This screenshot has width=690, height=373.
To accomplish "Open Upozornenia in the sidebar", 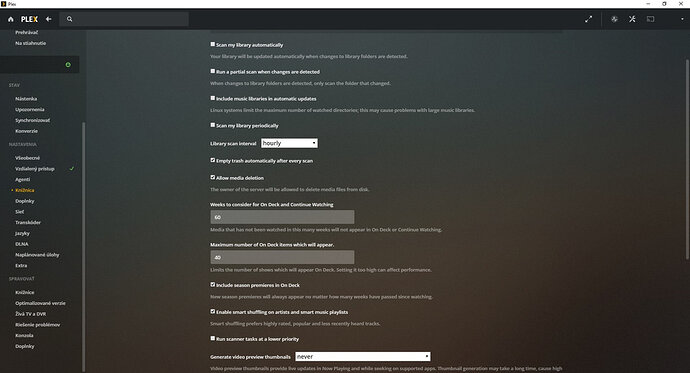I will [29, 110].
